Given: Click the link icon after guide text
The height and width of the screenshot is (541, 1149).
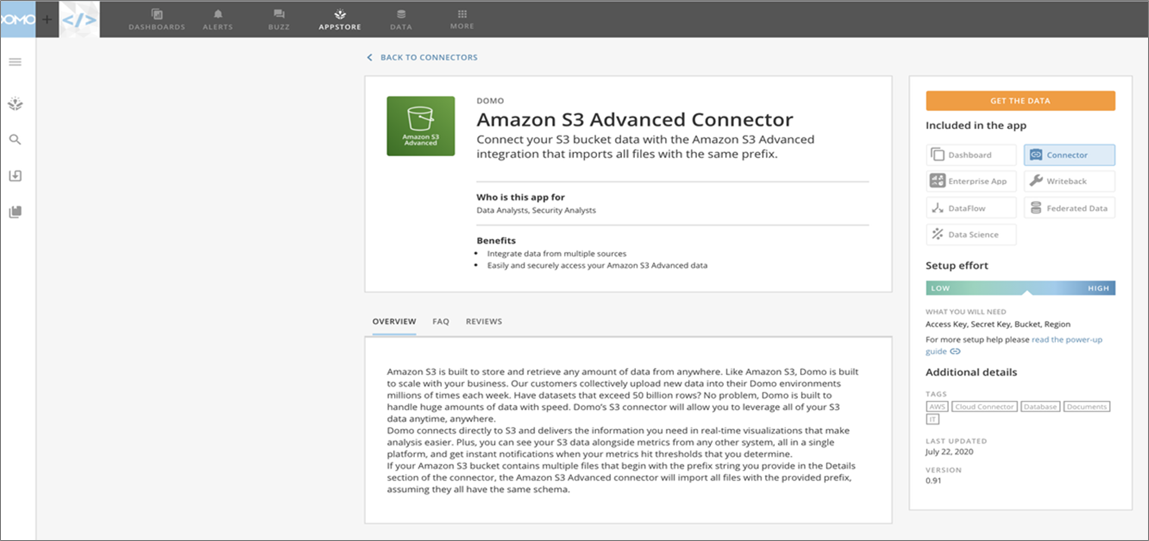Looking at the screenshot, I should [955, 351].
